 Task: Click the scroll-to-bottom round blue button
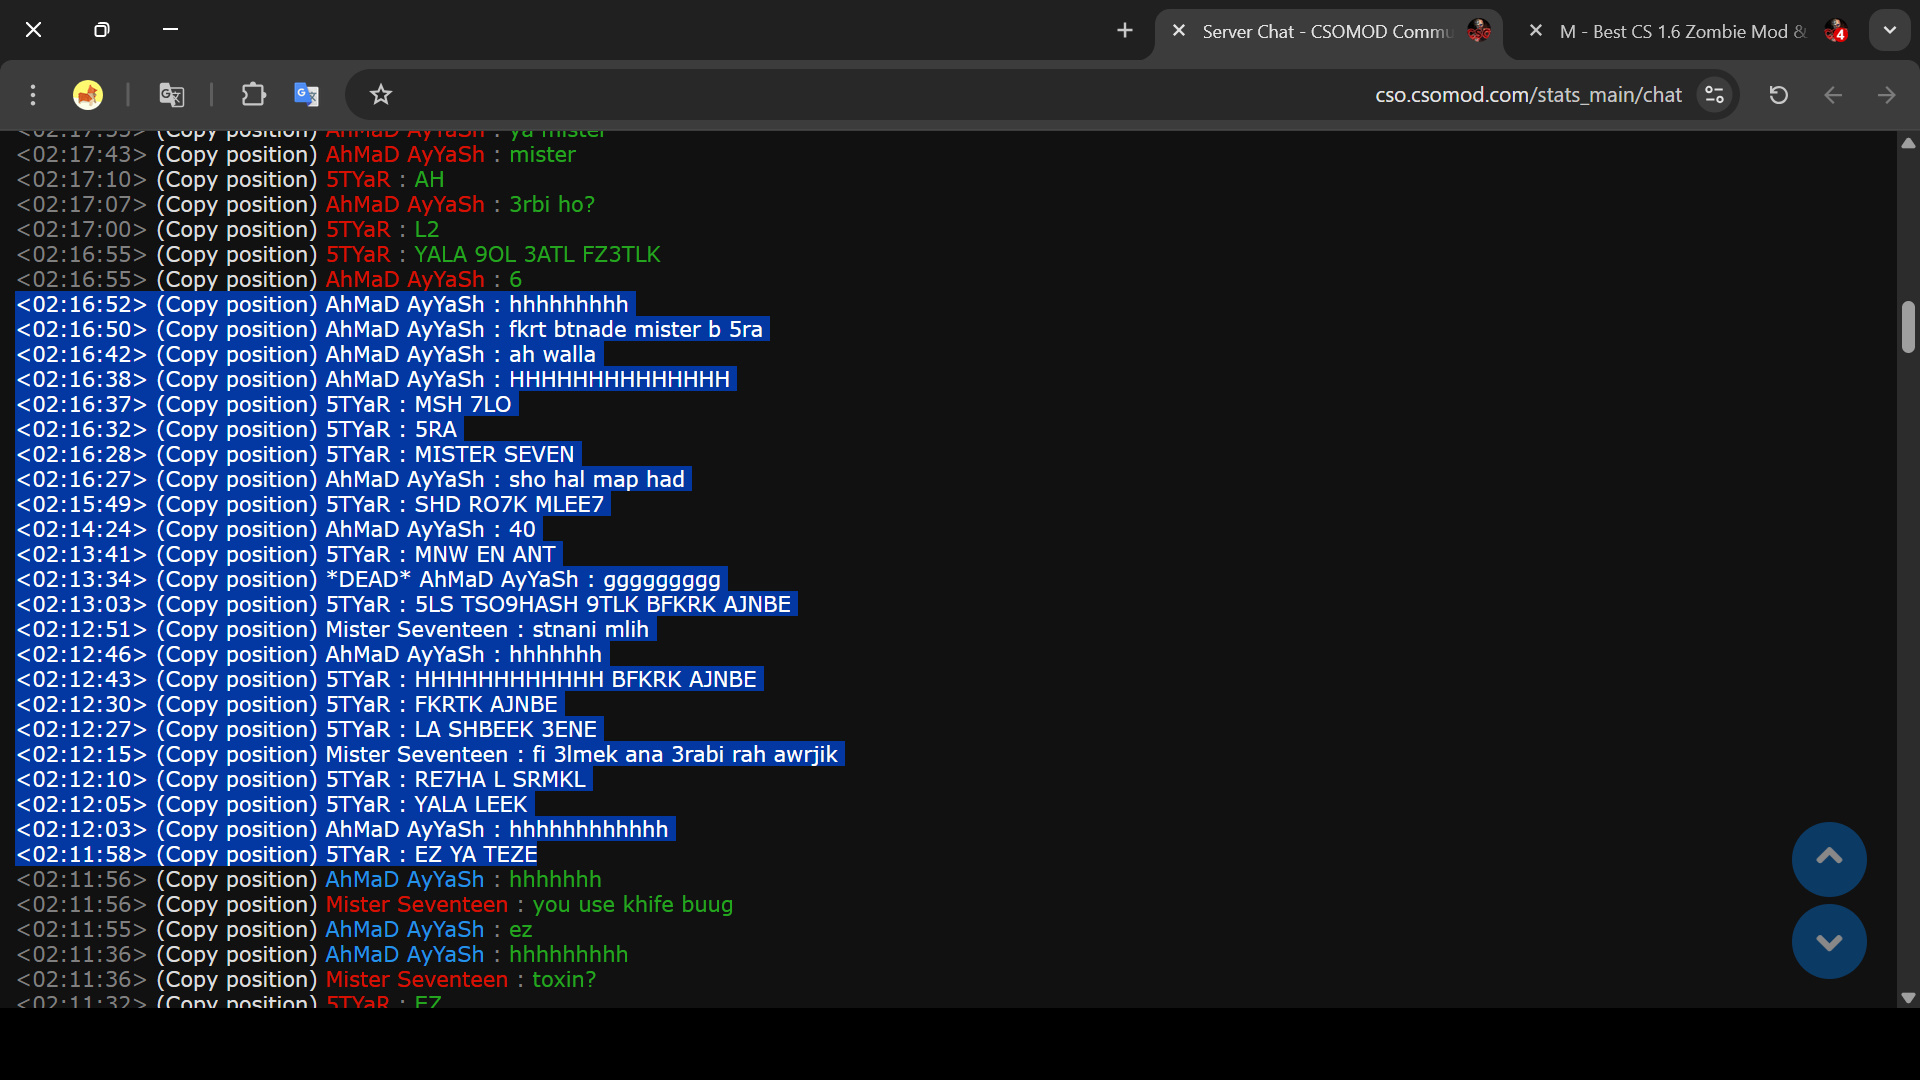(1829, 942)
